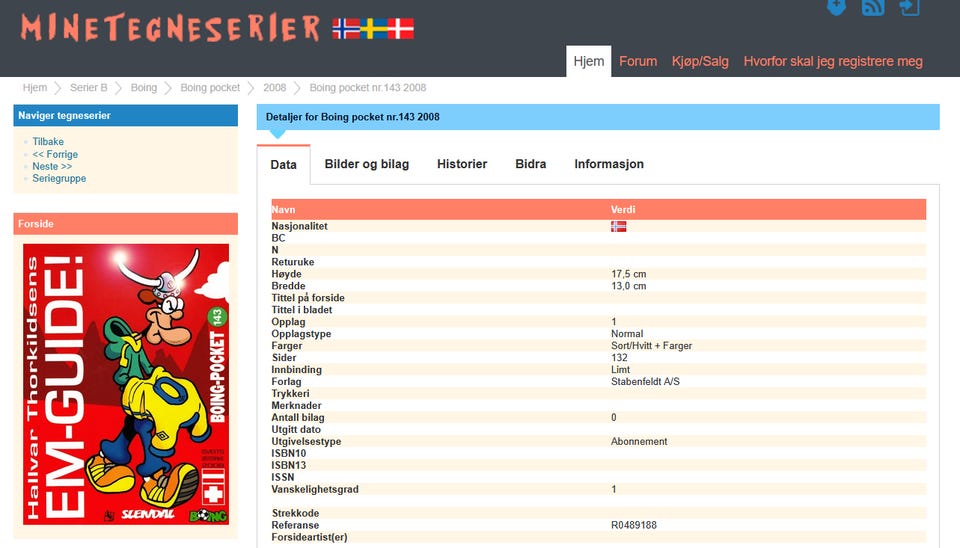Click the Verdi column header
960x548 pixels.
point(623,209)
